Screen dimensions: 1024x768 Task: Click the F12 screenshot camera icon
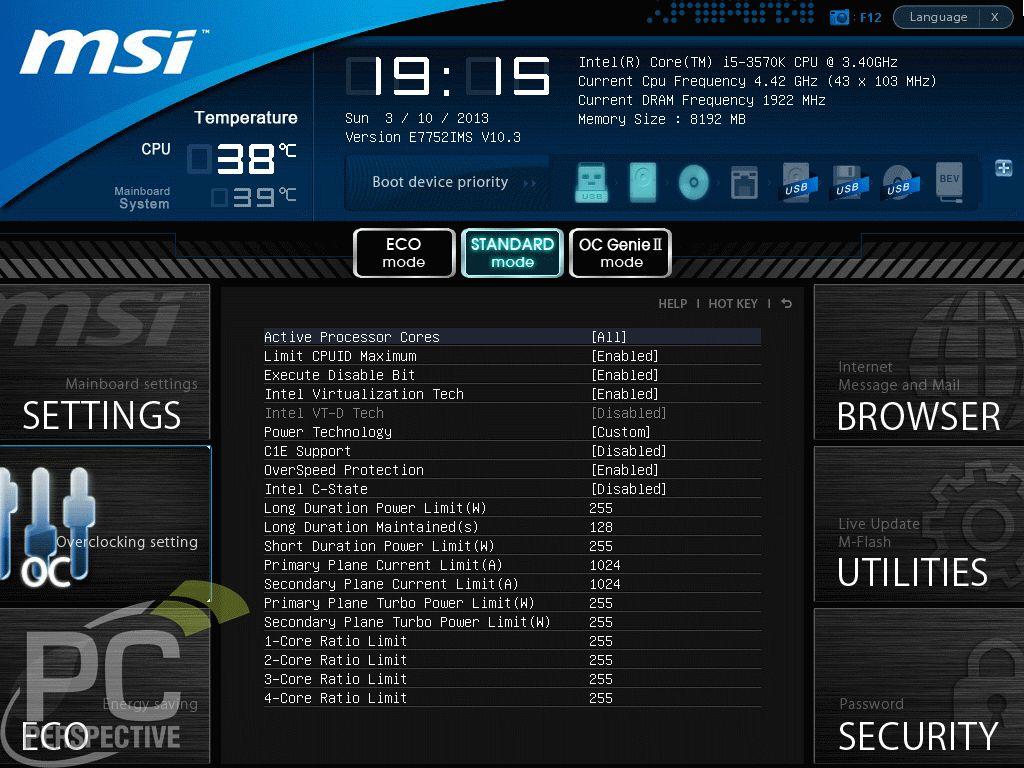tap(839, 17)
